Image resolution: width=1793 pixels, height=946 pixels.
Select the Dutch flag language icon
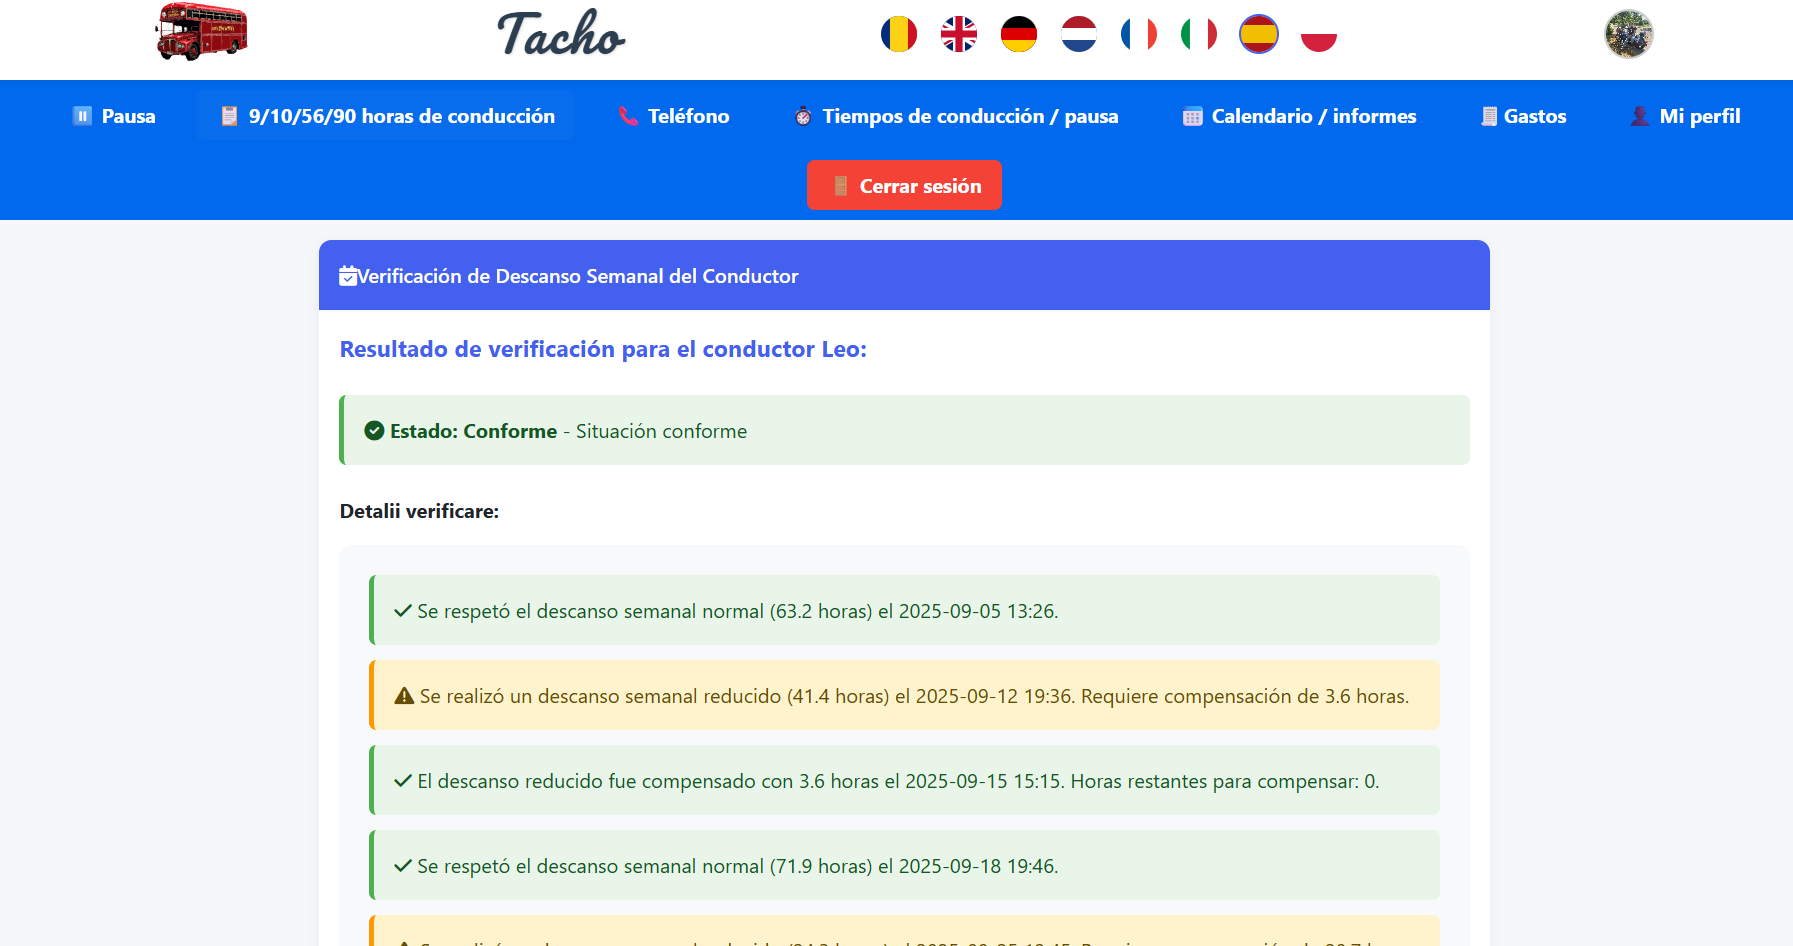(1078, 34)
